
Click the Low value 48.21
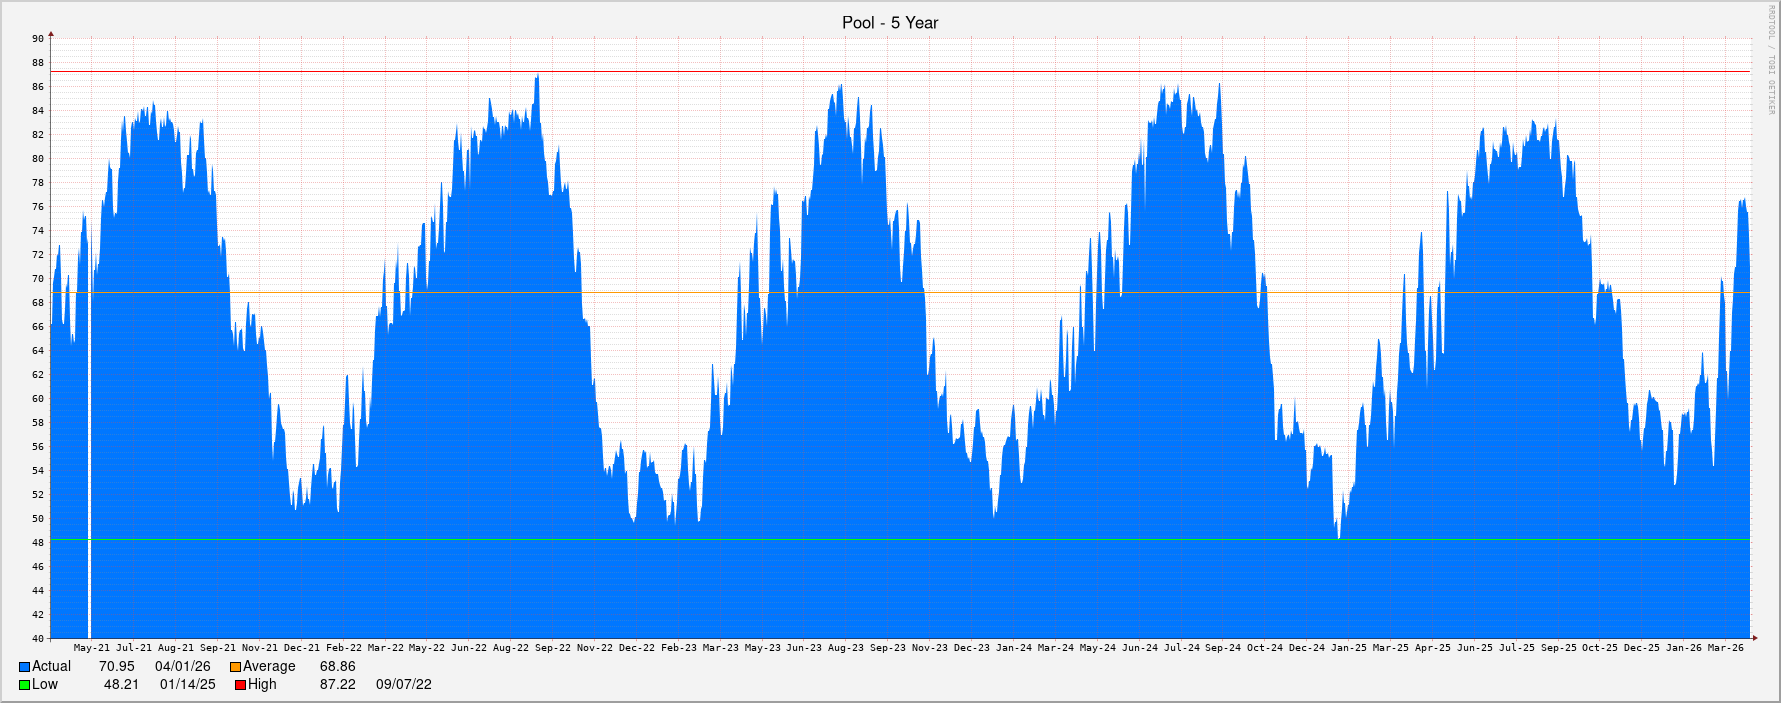[121, 685]
